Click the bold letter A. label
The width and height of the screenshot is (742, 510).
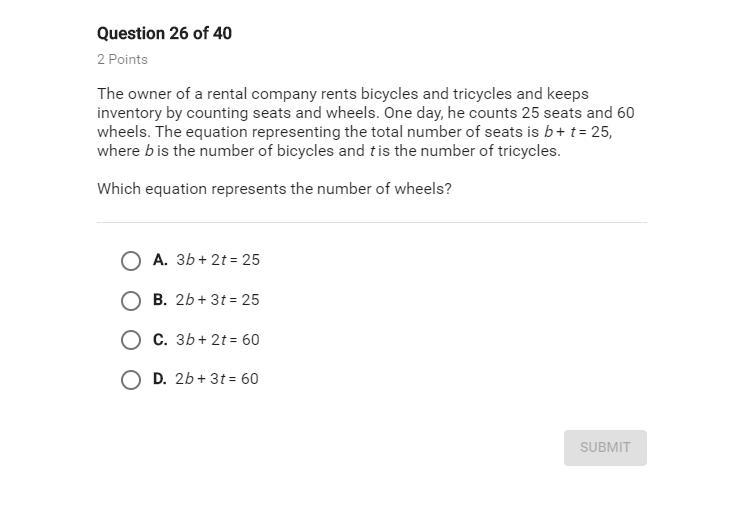pos(160,260)
